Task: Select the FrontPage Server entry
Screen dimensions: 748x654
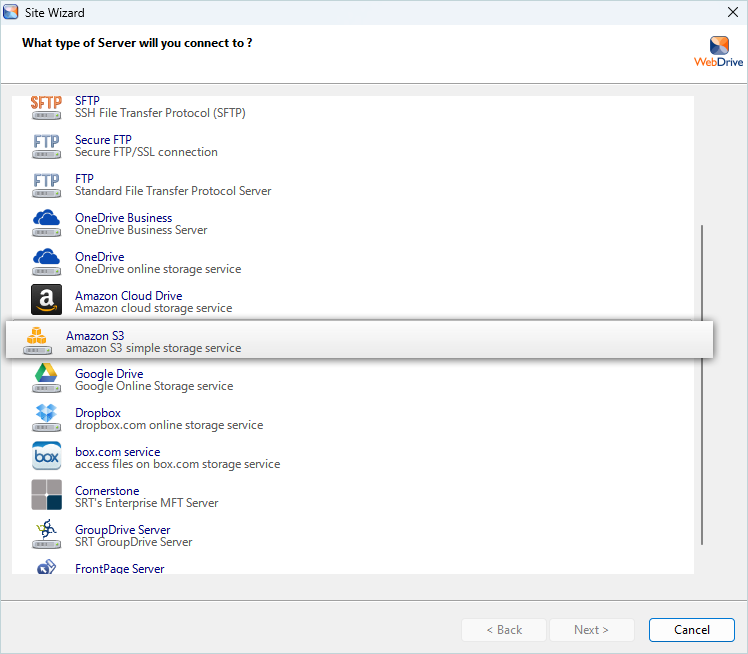Action: tap(119, 568)
